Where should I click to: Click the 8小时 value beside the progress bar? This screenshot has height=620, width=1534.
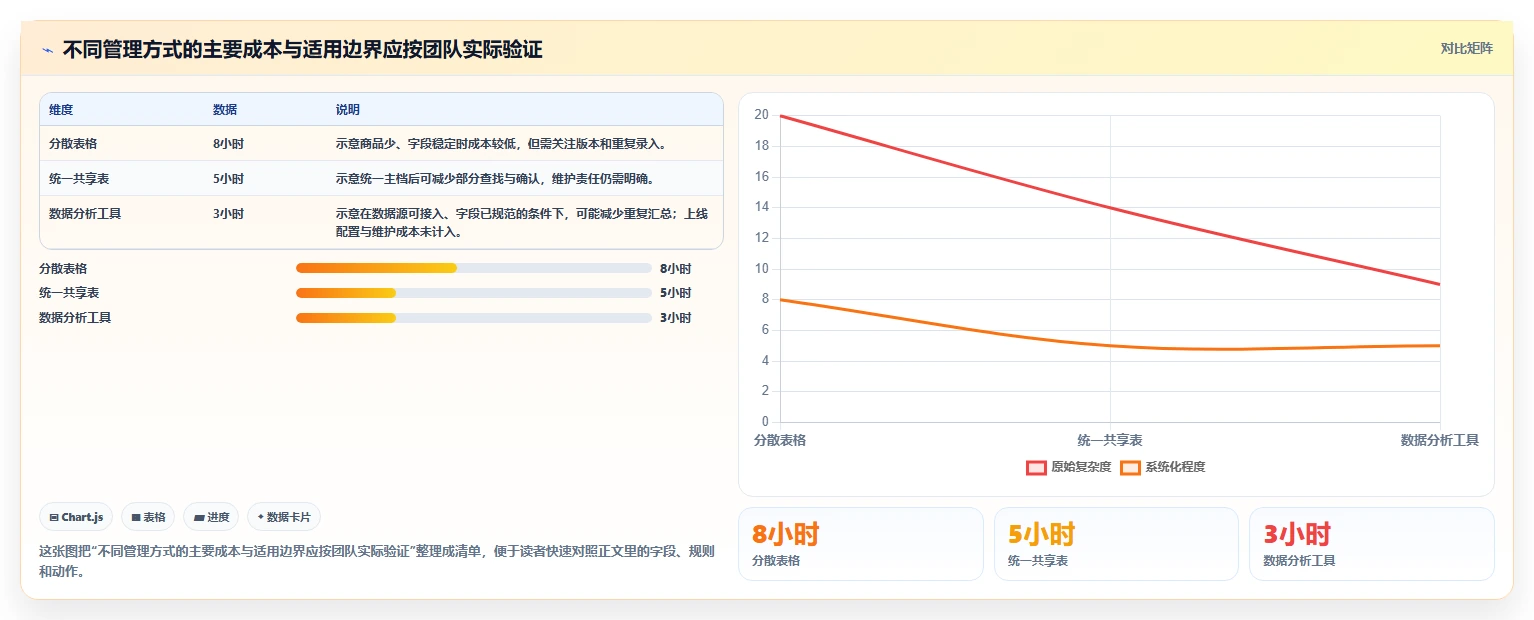(x=675, y=269)
